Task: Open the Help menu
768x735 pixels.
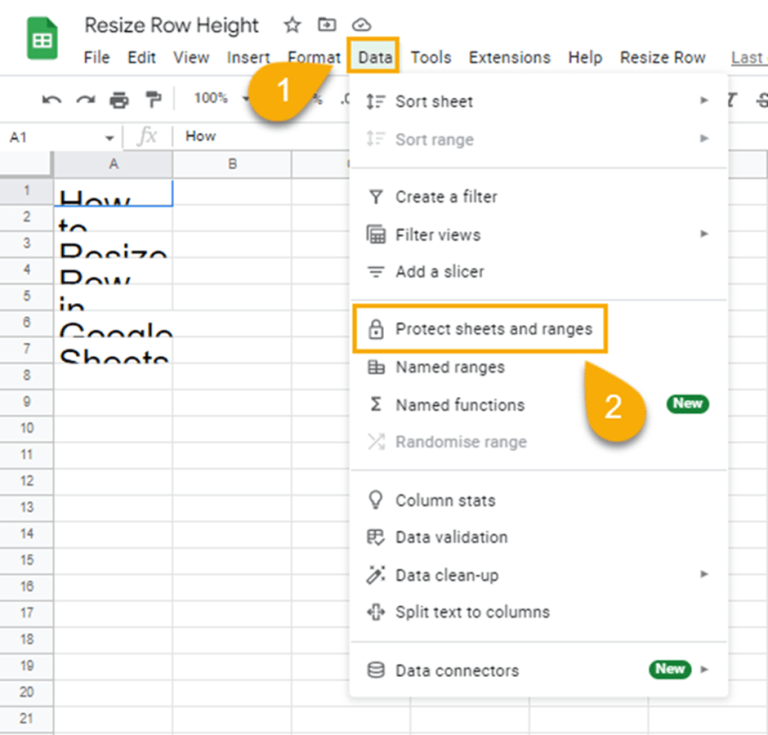Action: tap(585, 58)
